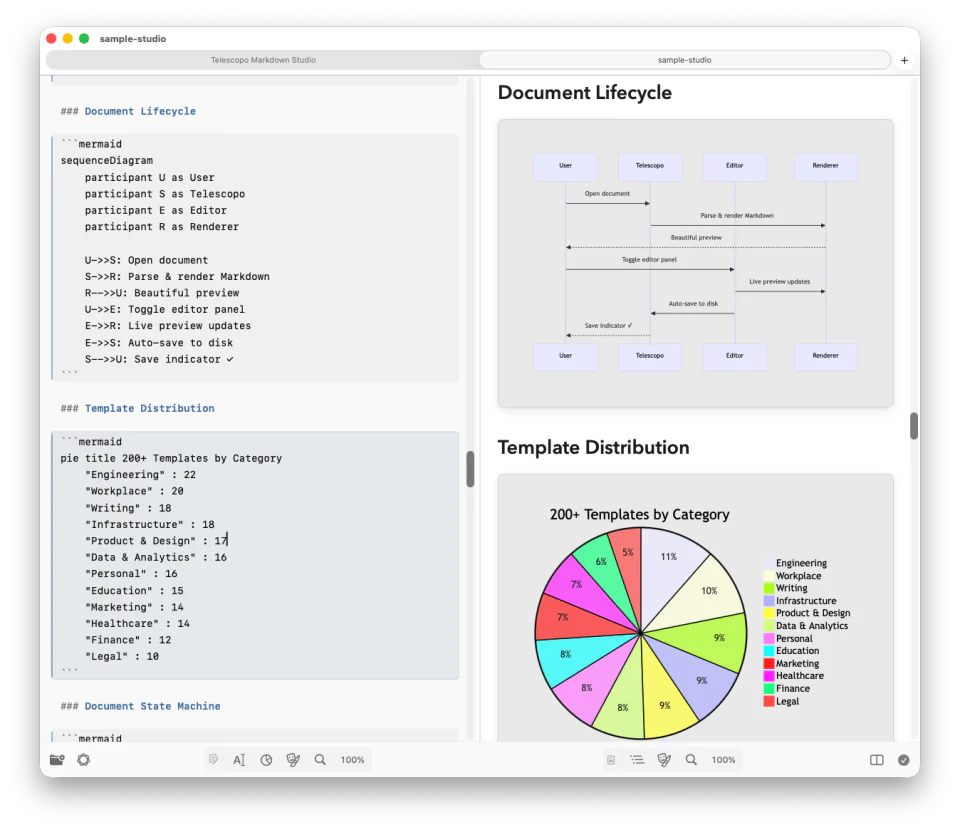Image resolution: width=960 pixels, height=830 pixels.
Task: Open the settings gear icon
Action: coord(83,760)
